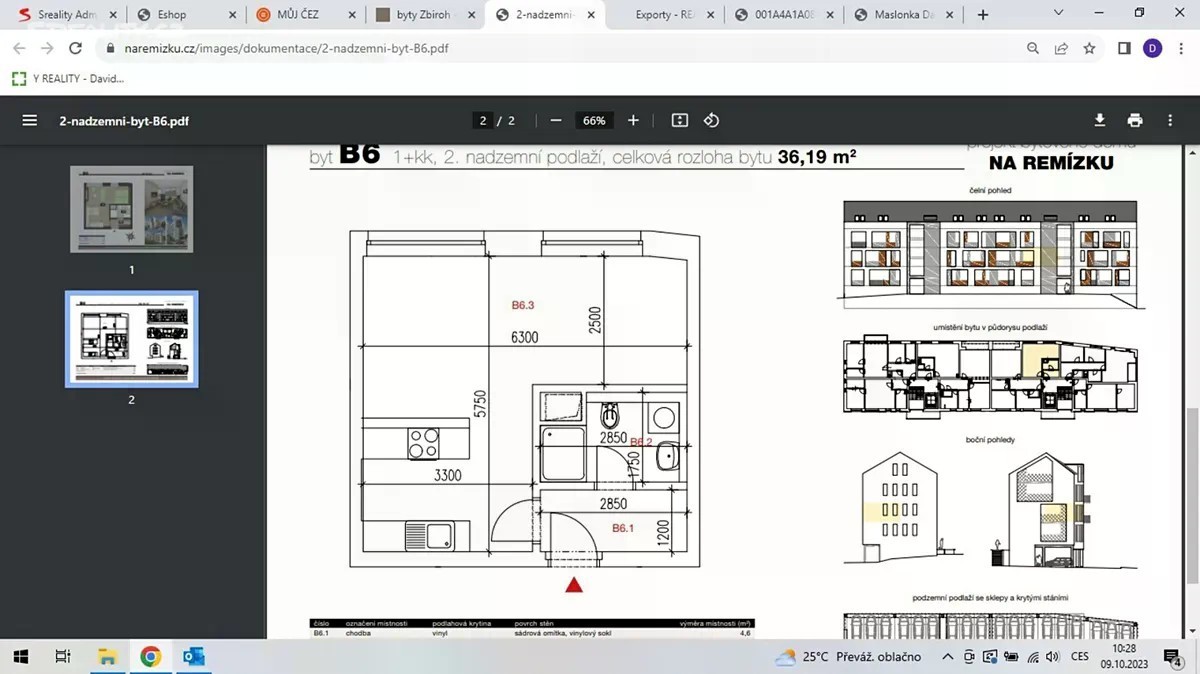
Task: Open File Explorer from the taskbar
Action: coord(106,657)
